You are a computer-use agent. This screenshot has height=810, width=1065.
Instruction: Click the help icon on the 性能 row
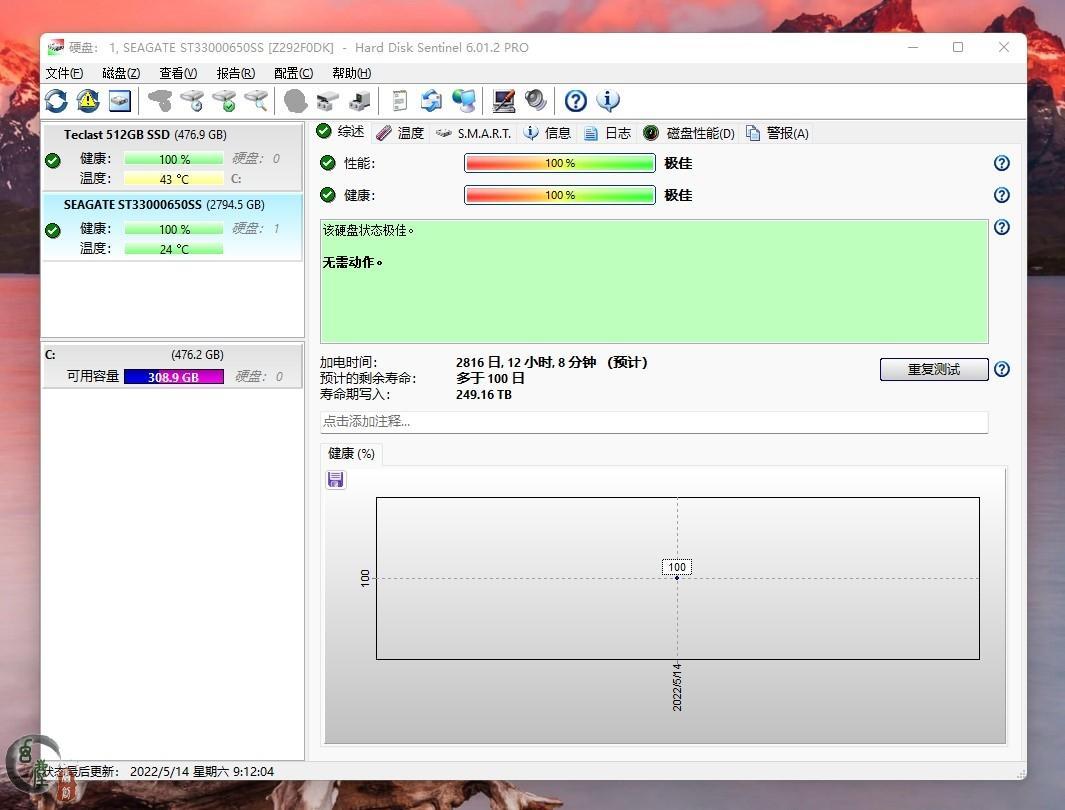[x=1002, y=163]
